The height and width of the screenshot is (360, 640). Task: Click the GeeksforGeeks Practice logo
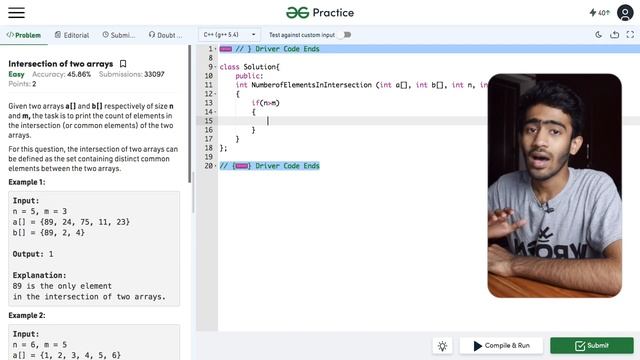click(320, 13)
